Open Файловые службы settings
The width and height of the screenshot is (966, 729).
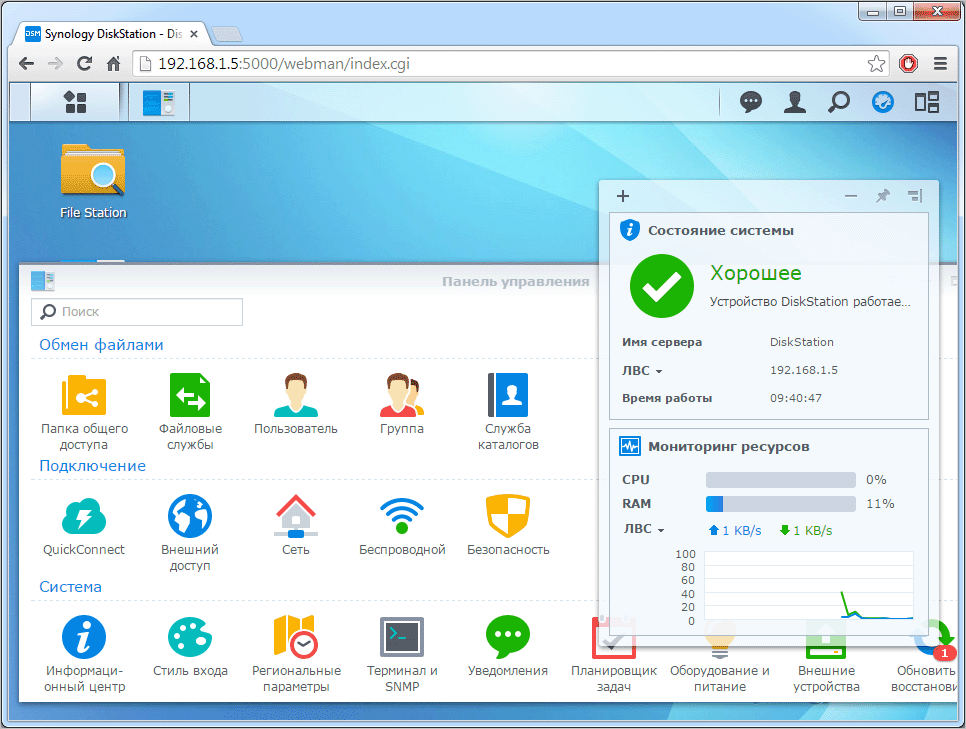tap(190, 412)
